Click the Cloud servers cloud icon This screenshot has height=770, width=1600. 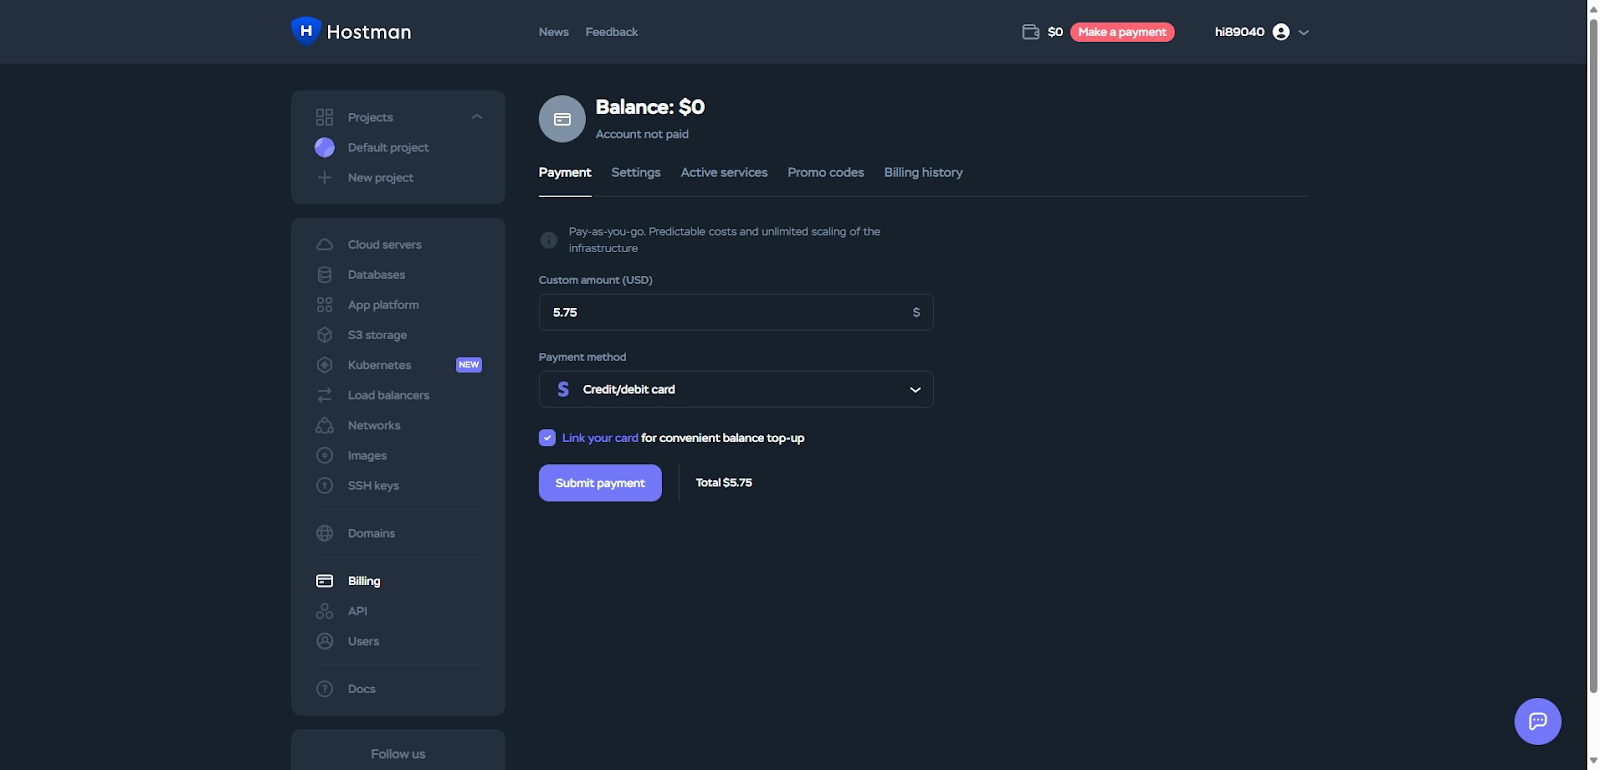pyautogui.click(x=324, y=244)
